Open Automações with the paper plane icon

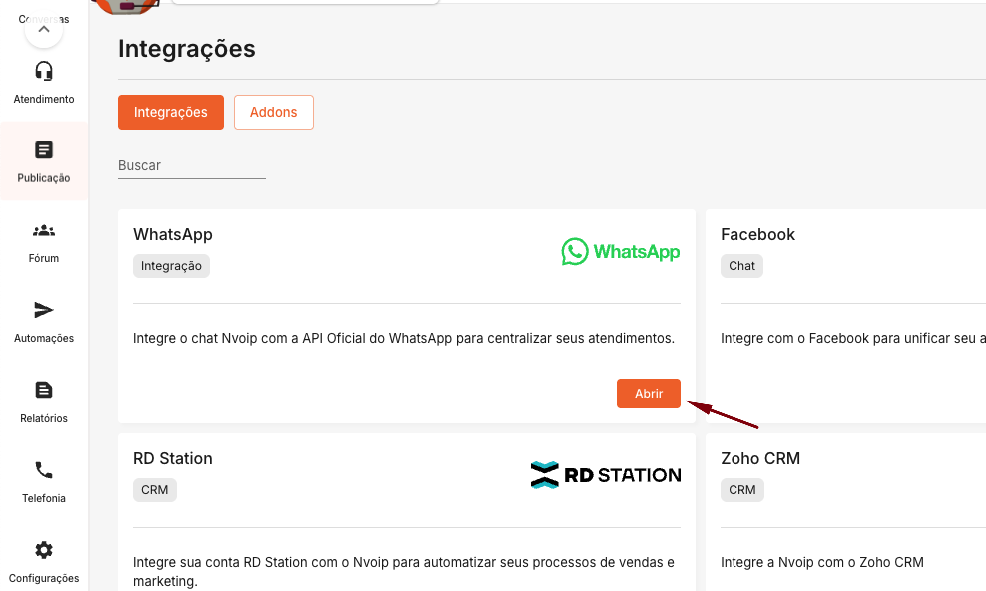pos(44,310)
